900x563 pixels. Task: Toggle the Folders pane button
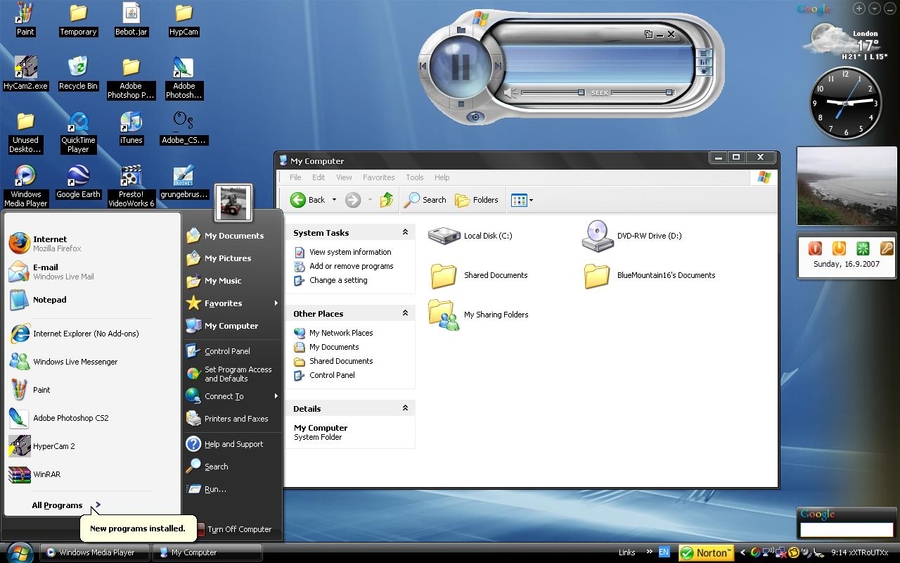pos(476,200)
